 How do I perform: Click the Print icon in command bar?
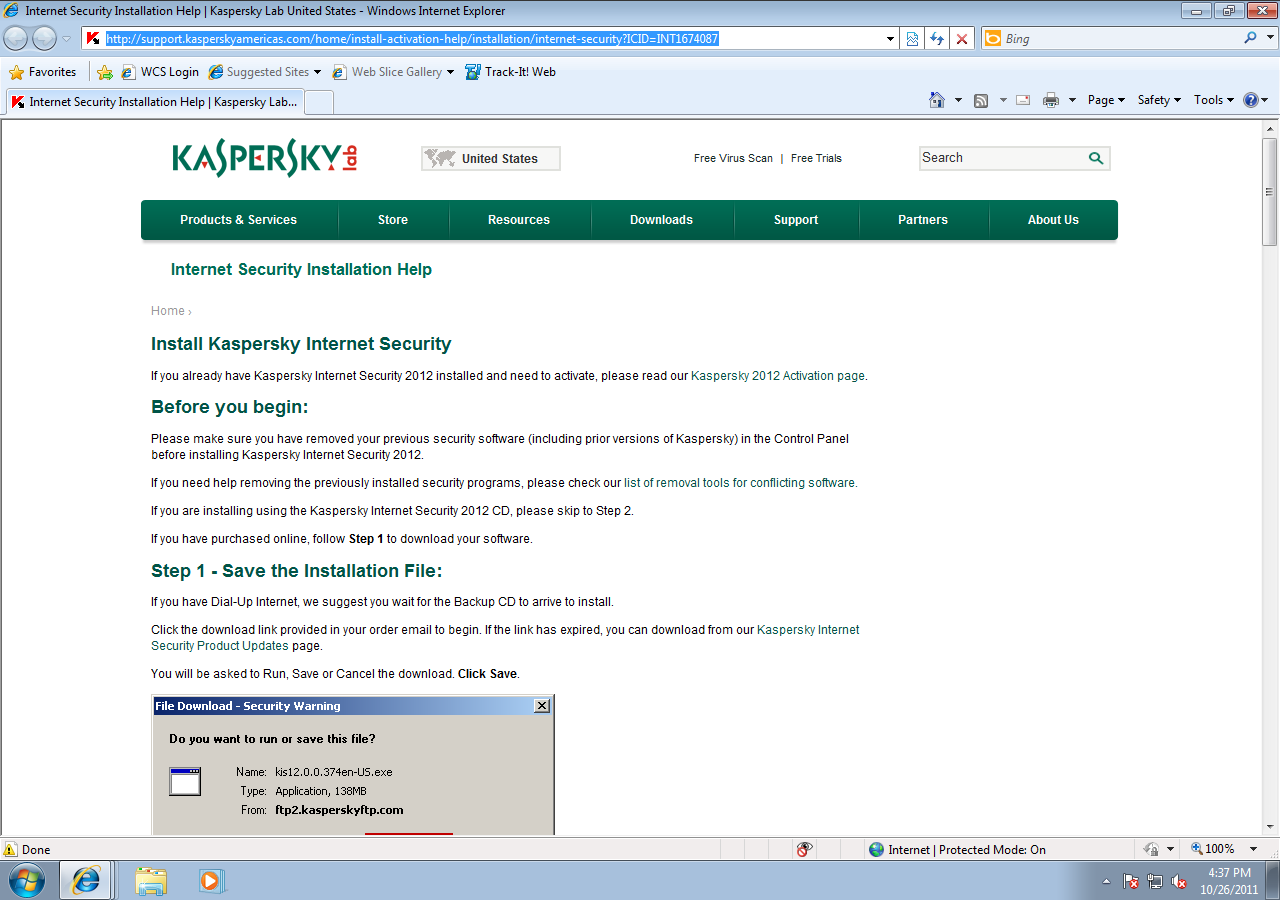[1051, 100]
